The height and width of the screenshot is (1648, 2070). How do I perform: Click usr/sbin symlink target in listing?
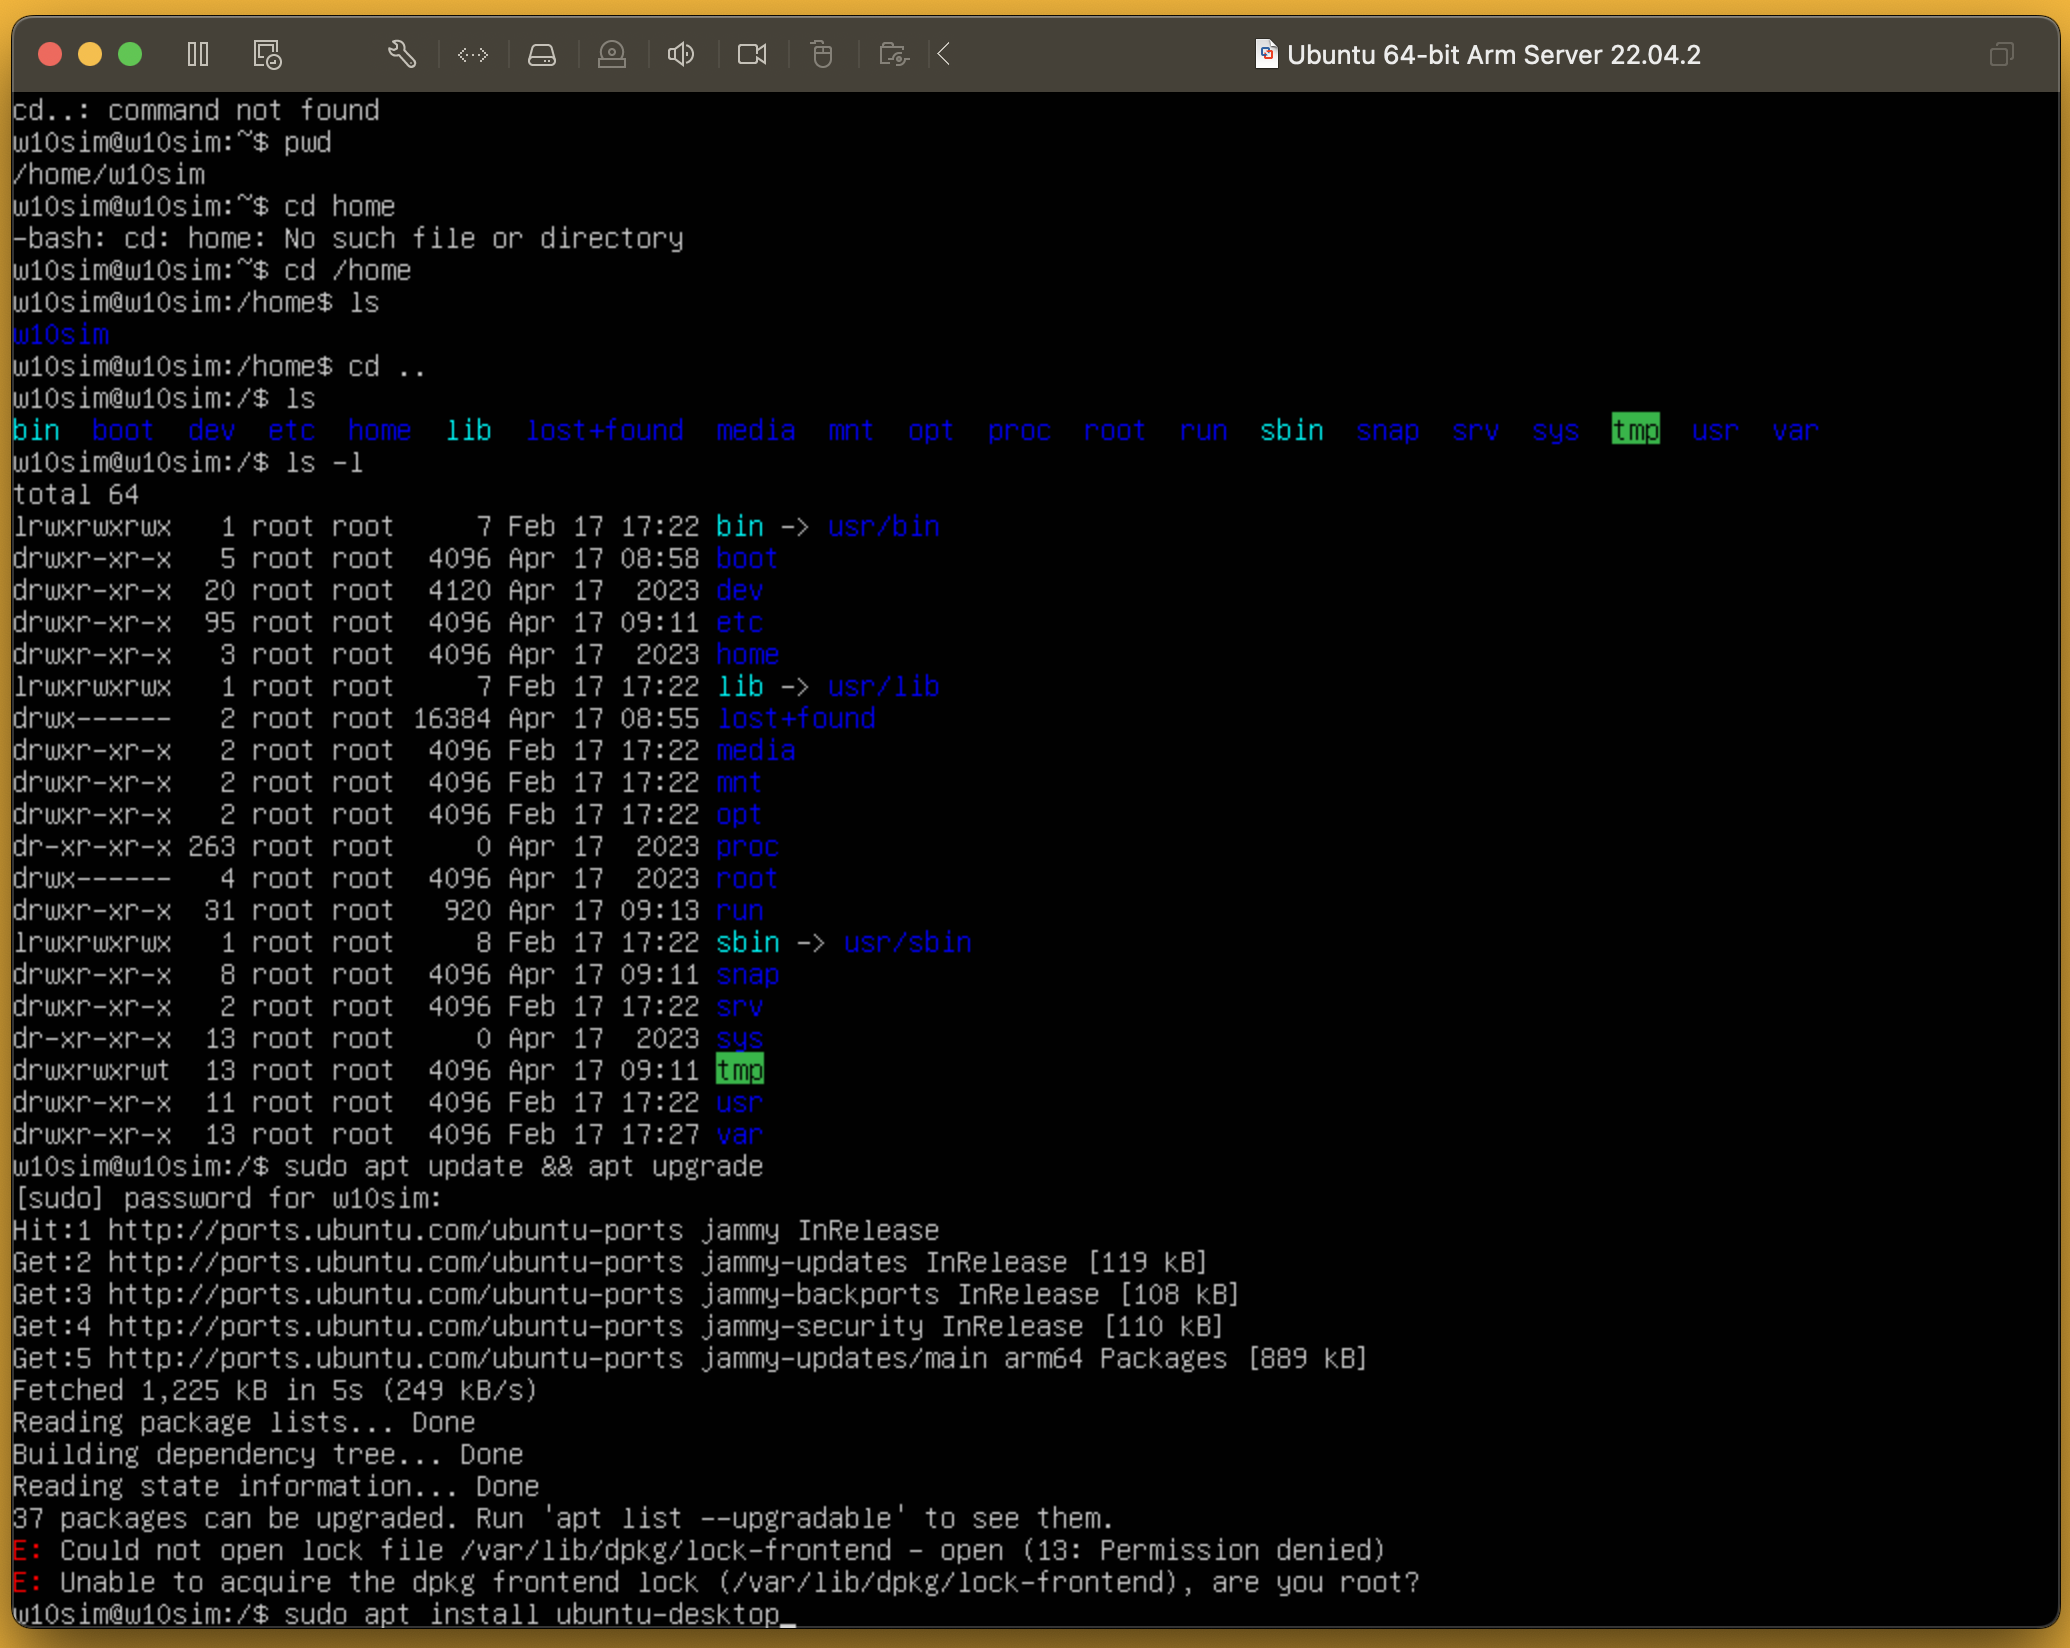908,942
